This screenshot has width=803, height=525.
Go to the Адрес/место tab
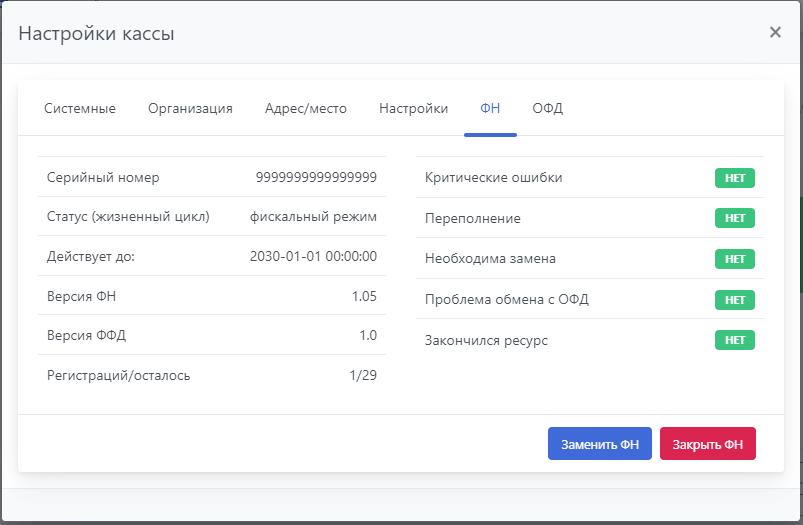point(306,109)
